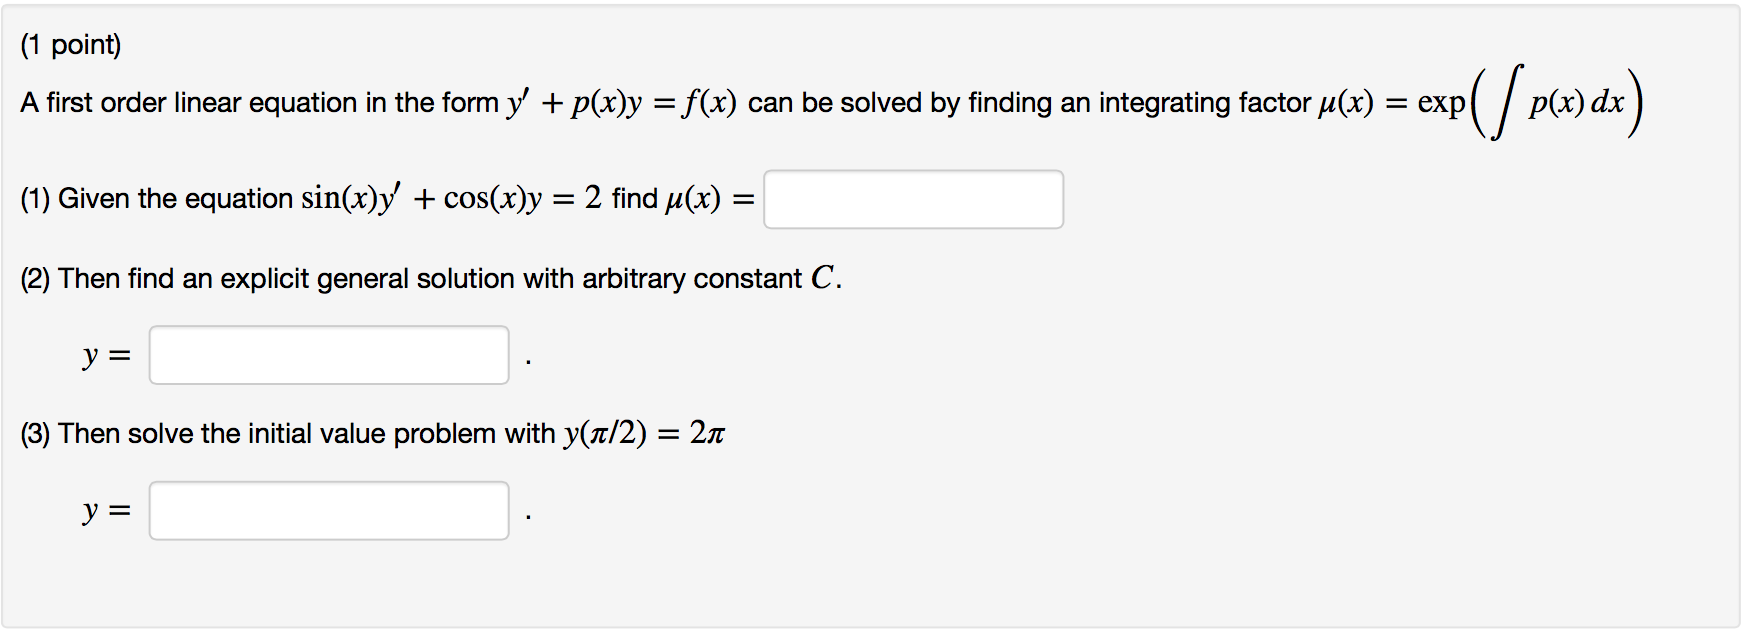This screenshot has height=630, width=1754.
Task: Click the y = label in part (2)
Action: click(106, 353)
